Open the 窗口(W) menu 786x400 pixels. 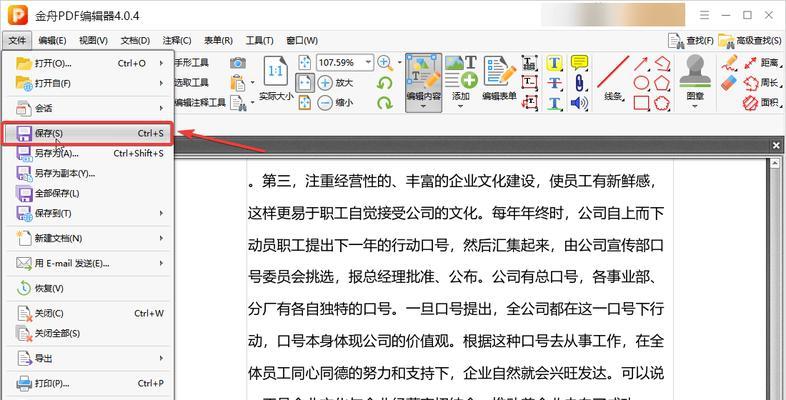tap(302, 41)
